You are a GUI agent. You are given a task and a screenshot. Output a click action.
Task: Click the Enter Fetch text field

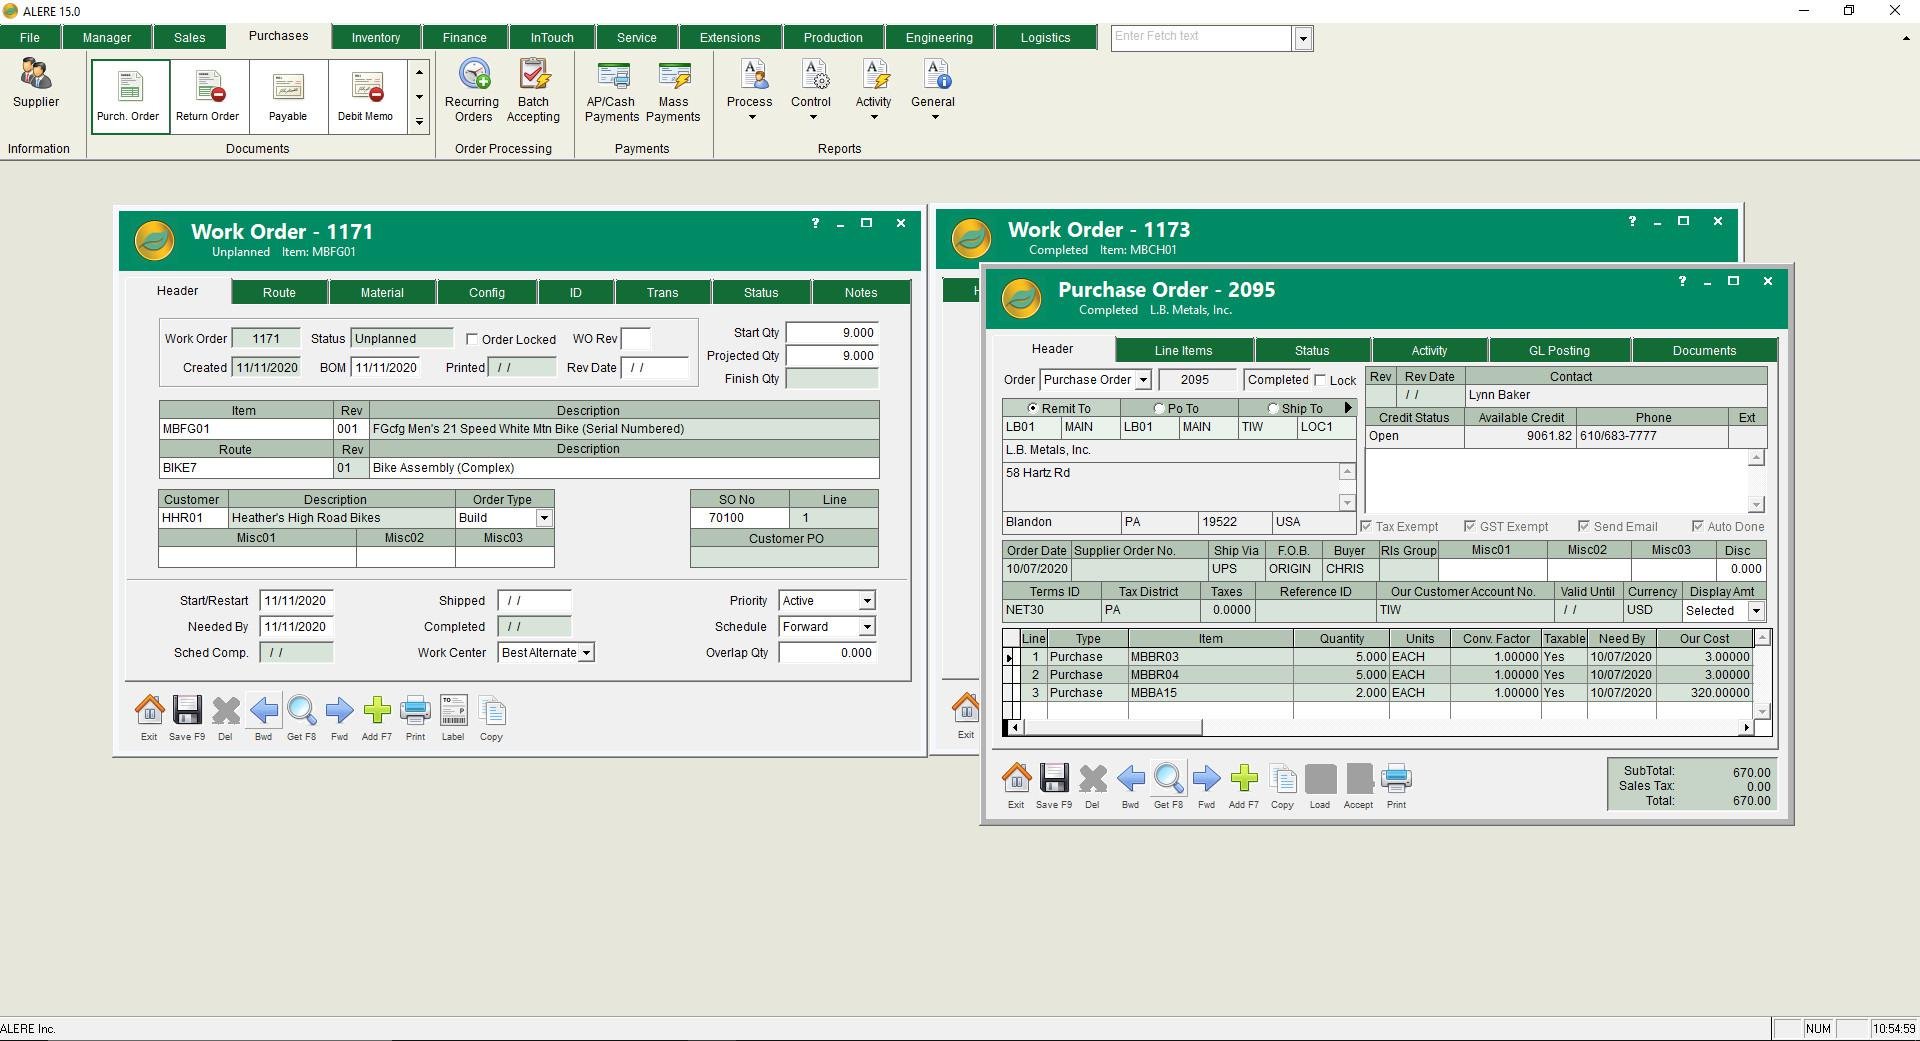point(1201,37)
